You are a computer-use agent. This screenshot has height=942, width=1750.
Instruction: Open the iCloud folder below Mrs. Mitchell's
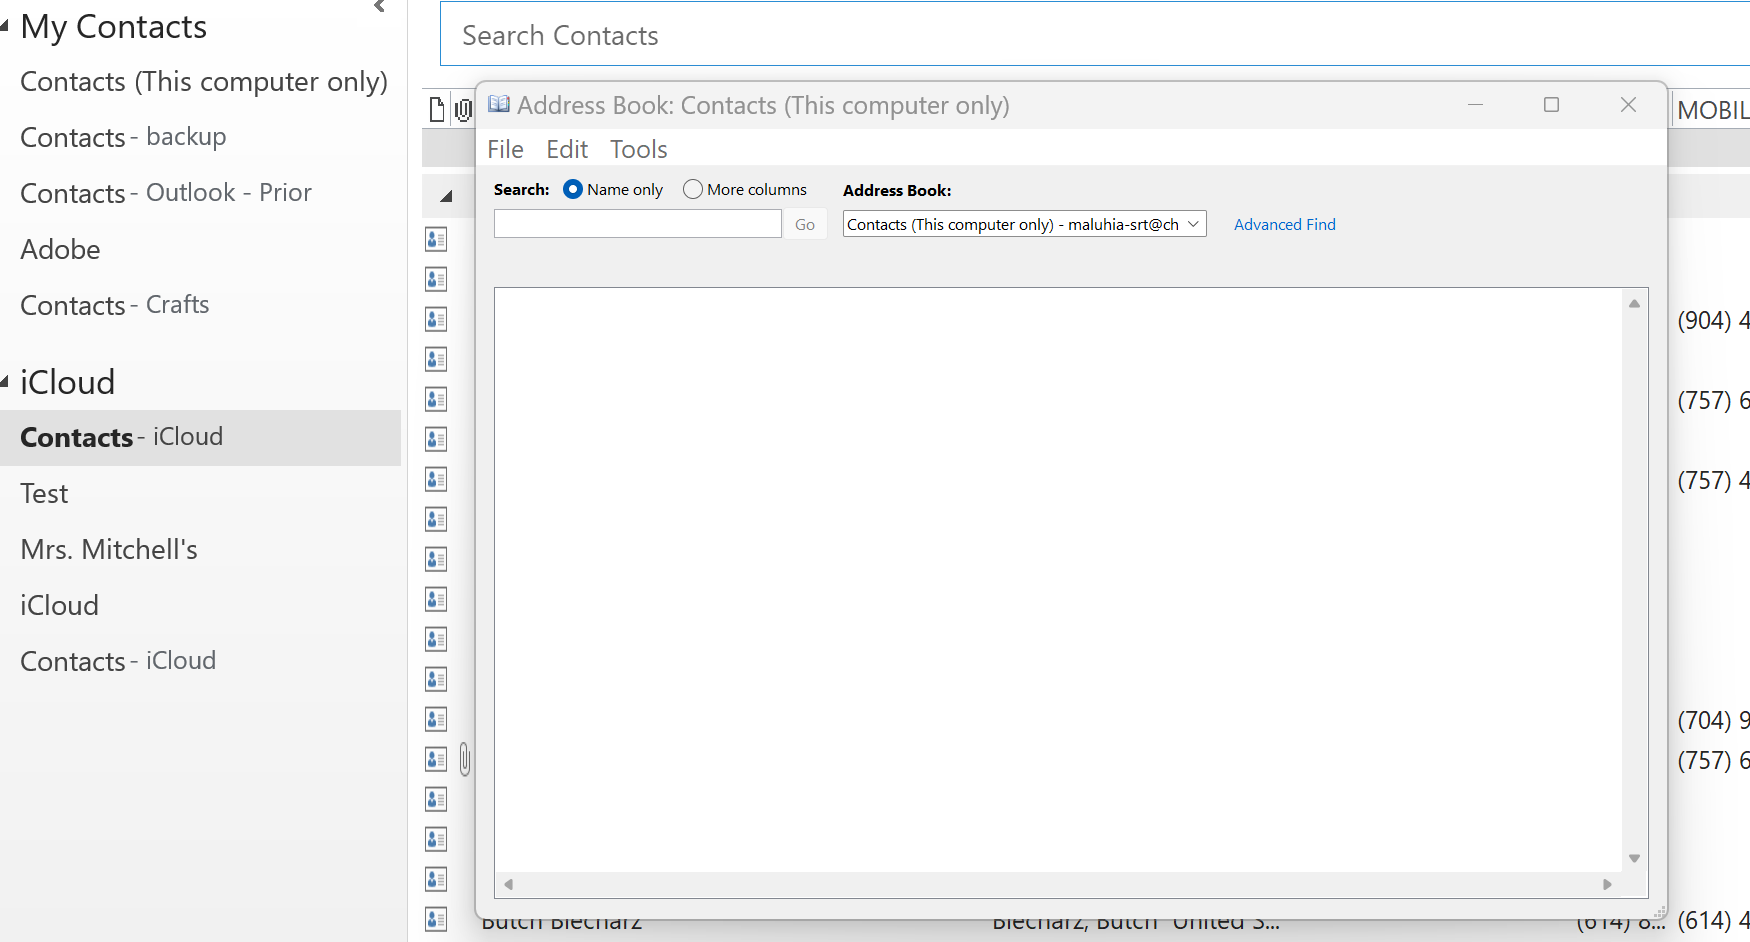click(59, 605)
